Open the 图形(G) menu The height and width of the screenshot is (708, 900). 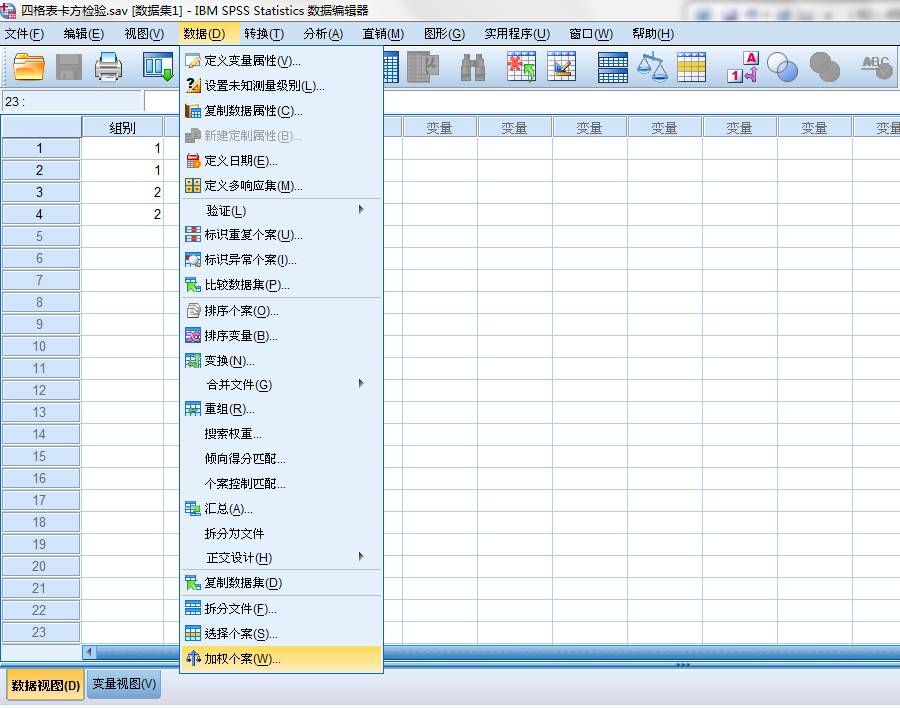(x=444, y=34)
